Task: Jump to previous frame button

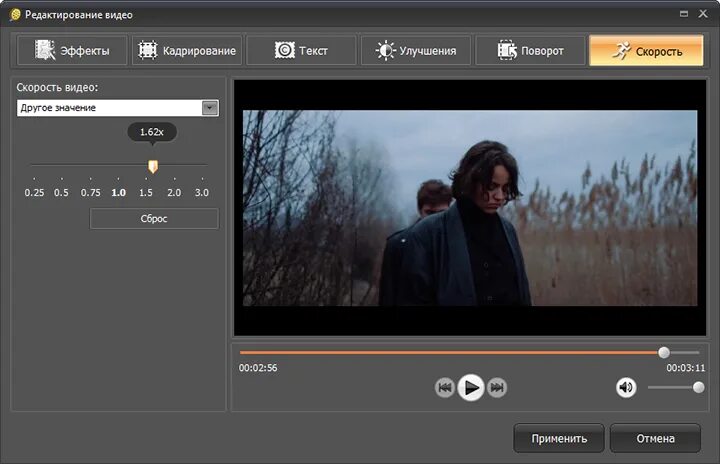Action: 444,388
